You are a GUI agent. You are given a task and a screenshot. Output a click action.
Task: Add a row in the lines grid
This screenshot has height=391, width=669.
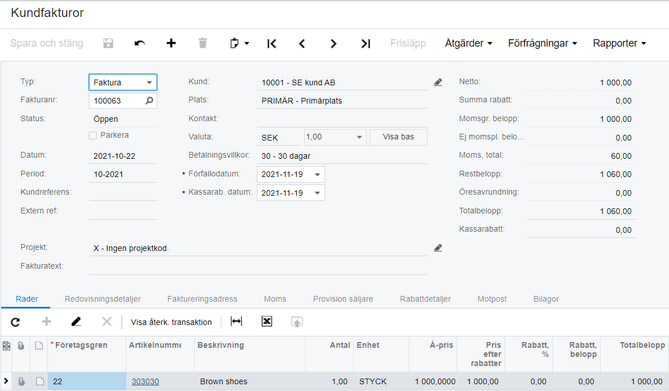click(x=47, y=321)
